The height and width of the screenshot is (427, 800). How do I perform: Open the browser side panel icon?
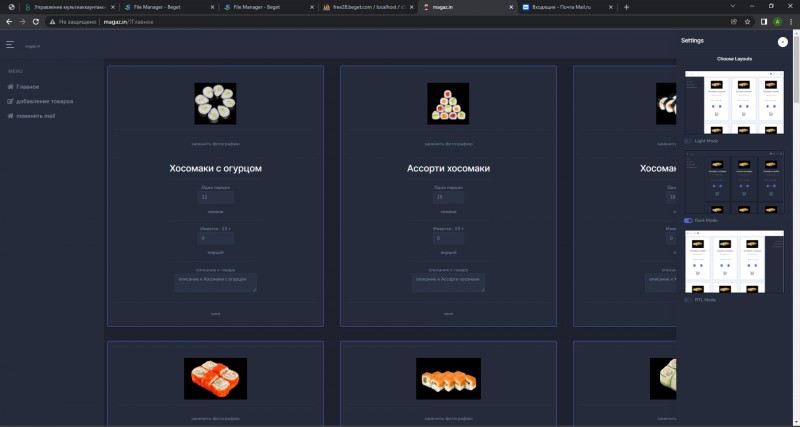click(764, 22)
